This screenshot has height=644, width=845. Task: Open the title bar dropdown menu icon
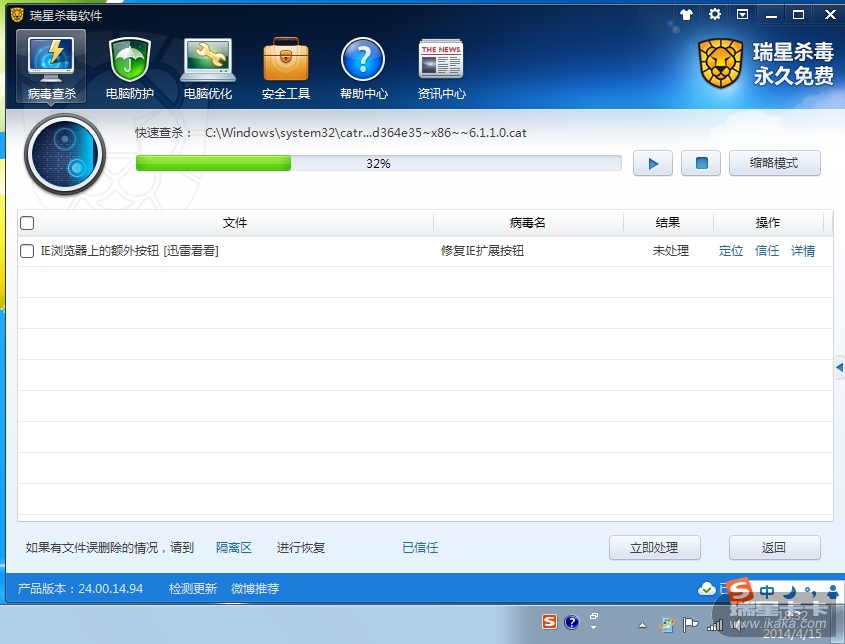(742, 15)
